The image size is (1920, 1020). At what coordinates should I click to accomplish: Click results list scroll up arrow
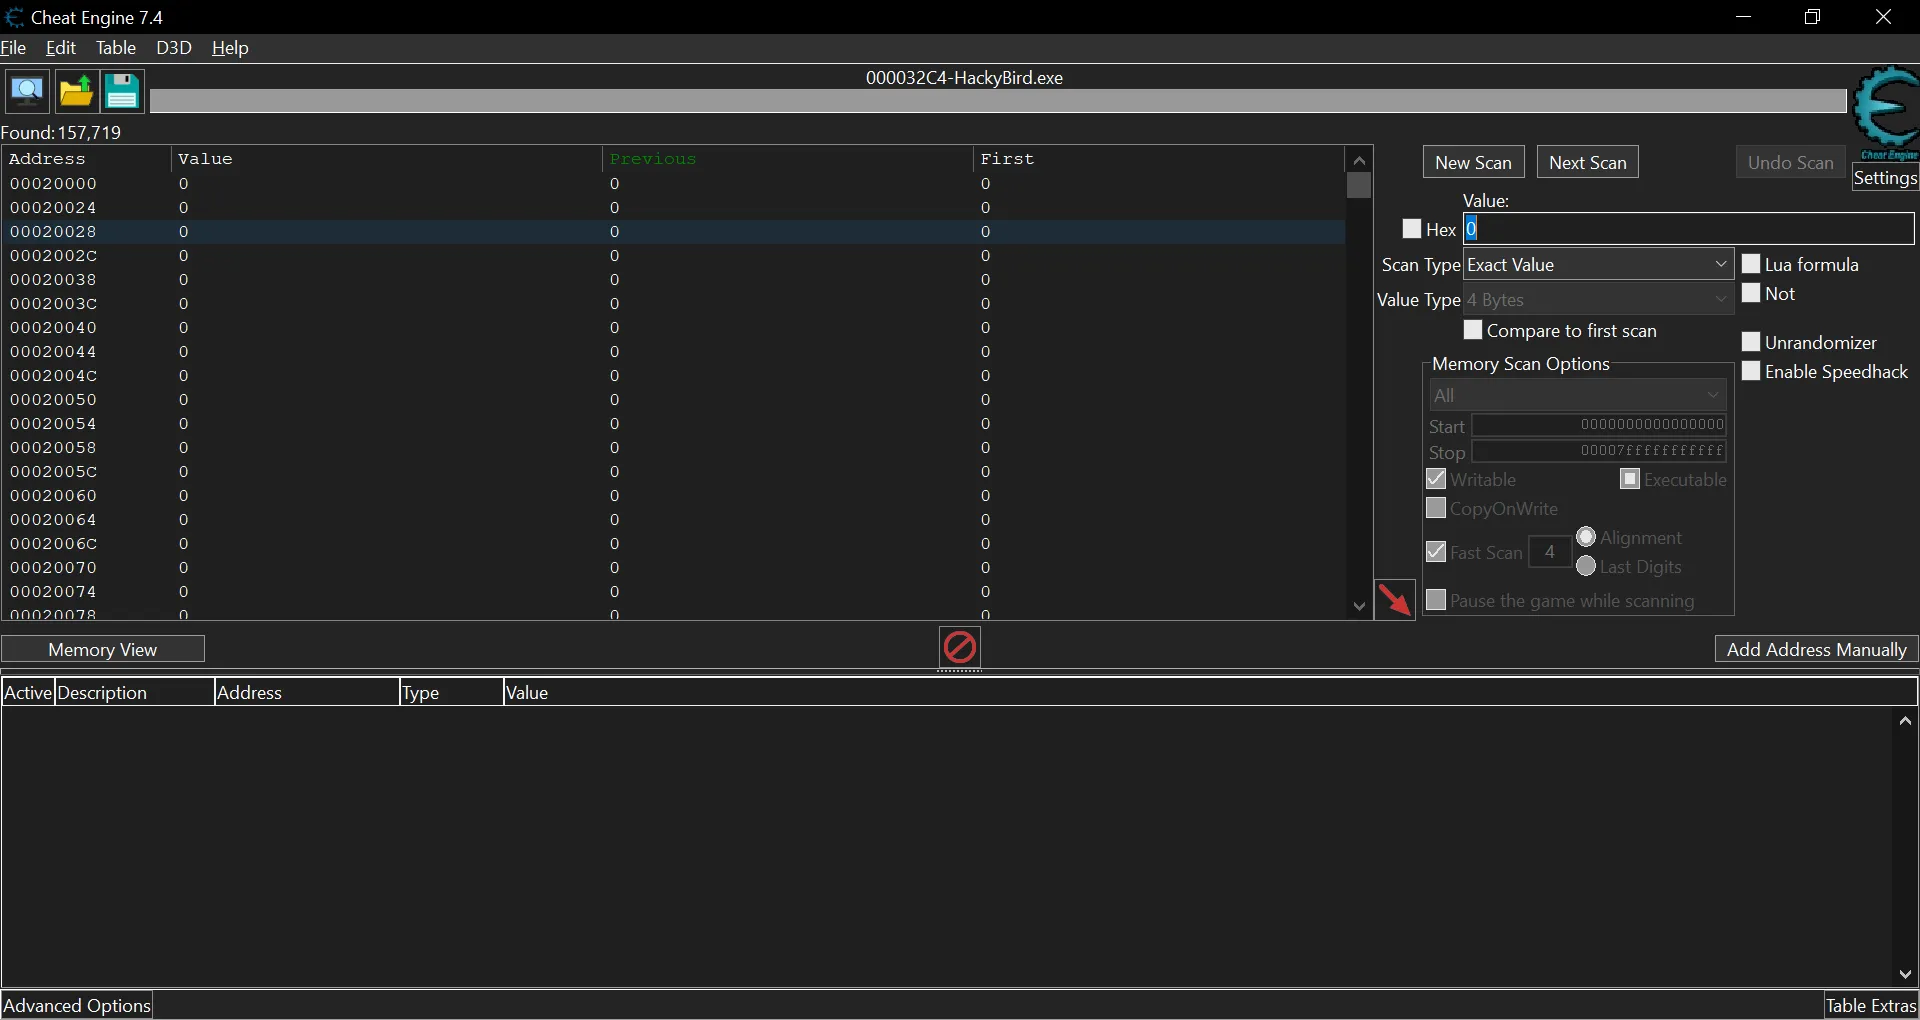(x=1358, y=160)
